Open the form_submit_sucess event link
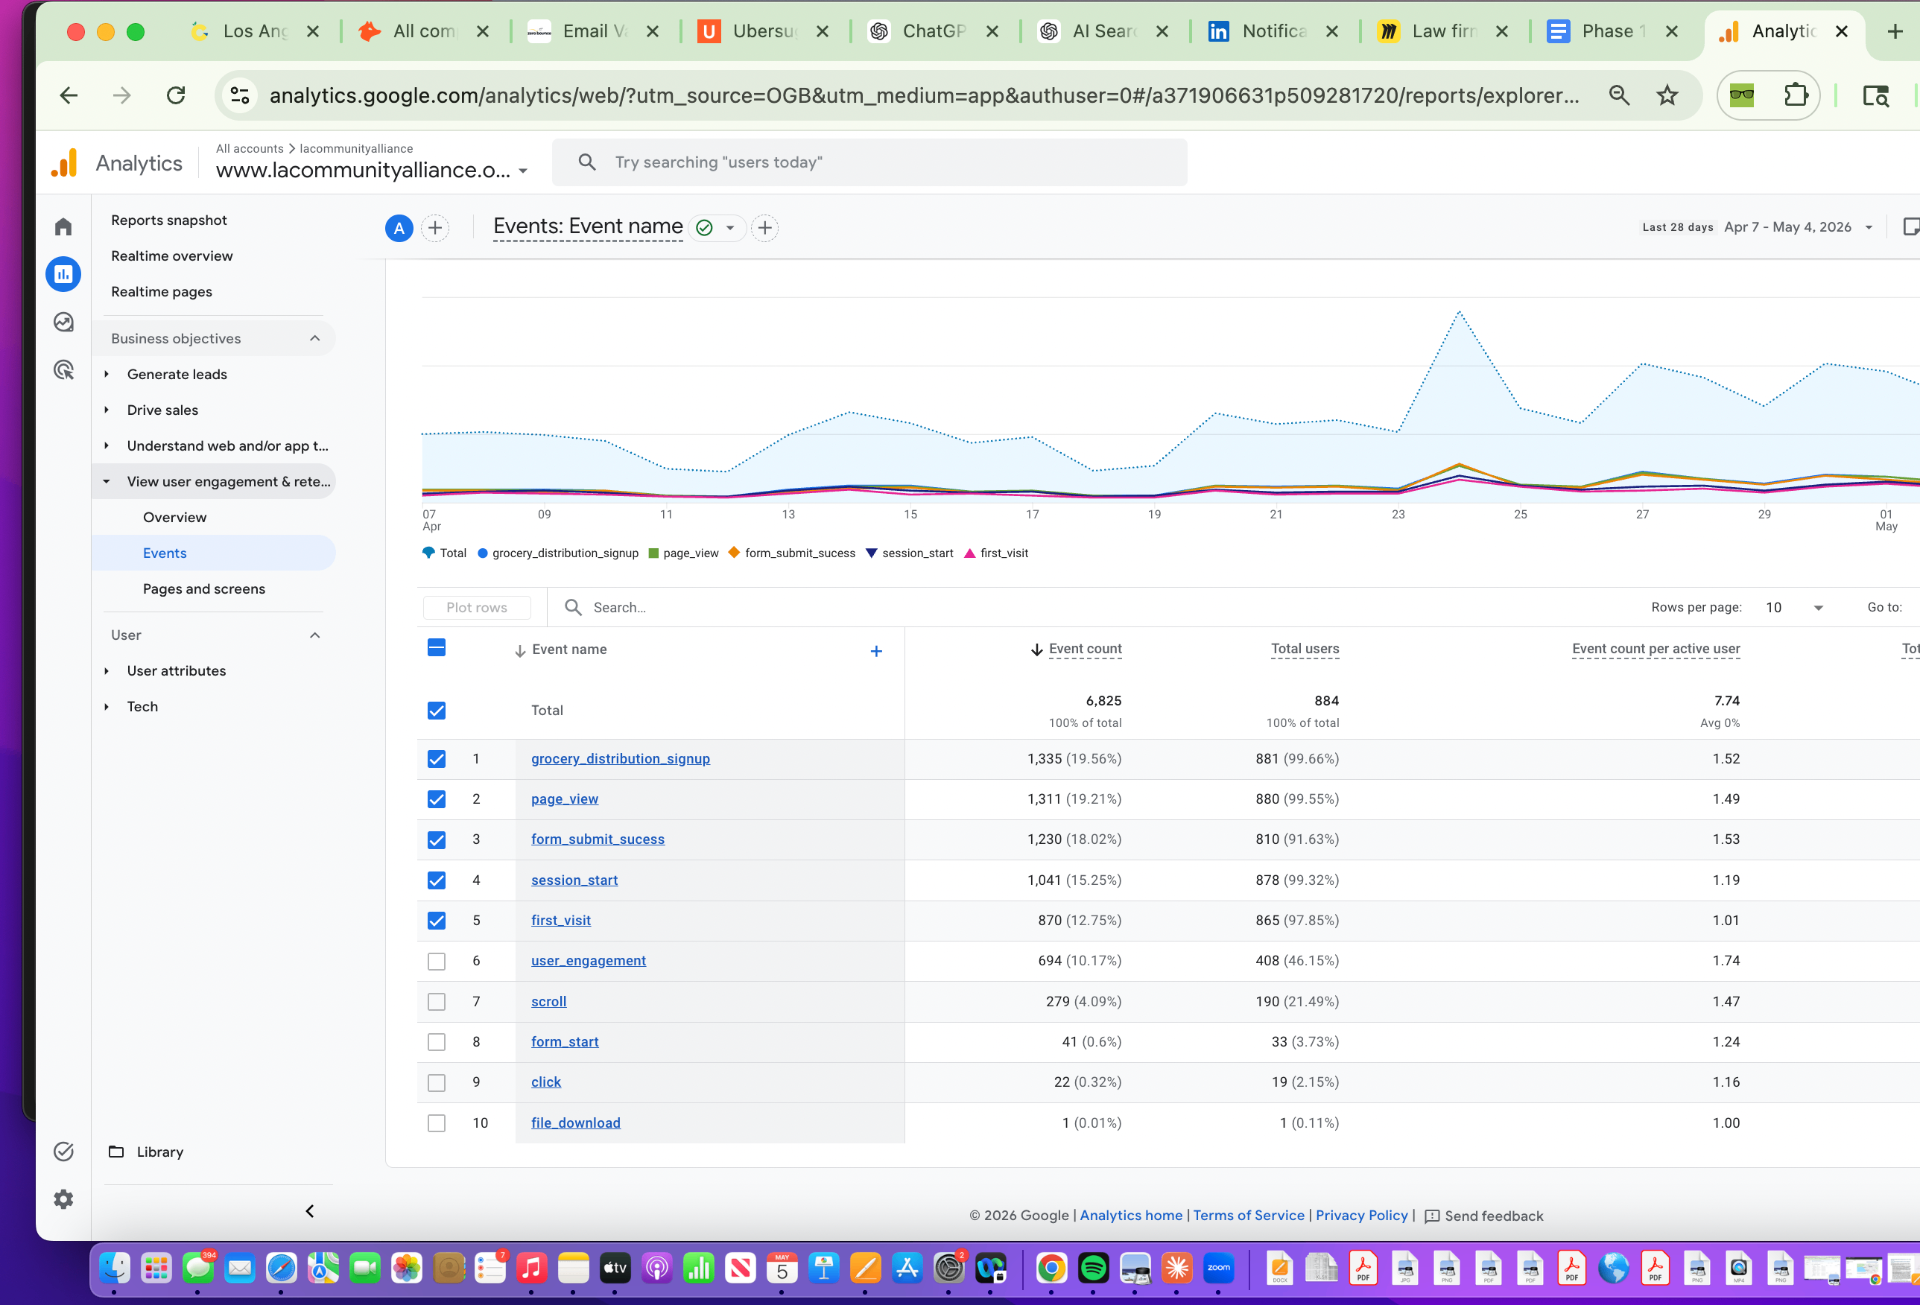This screenshot has width=1920, height=1305. 598,839
